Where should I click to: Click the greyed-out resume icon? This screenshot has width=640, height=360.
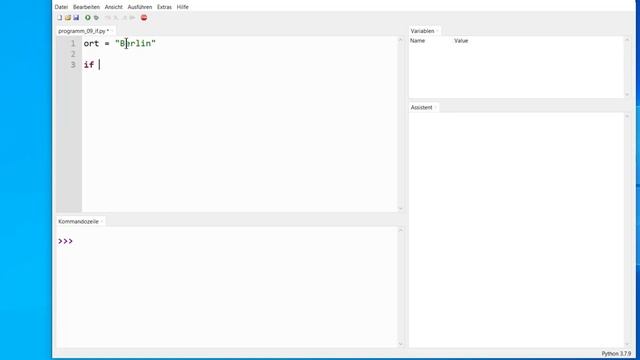(132, 18)
